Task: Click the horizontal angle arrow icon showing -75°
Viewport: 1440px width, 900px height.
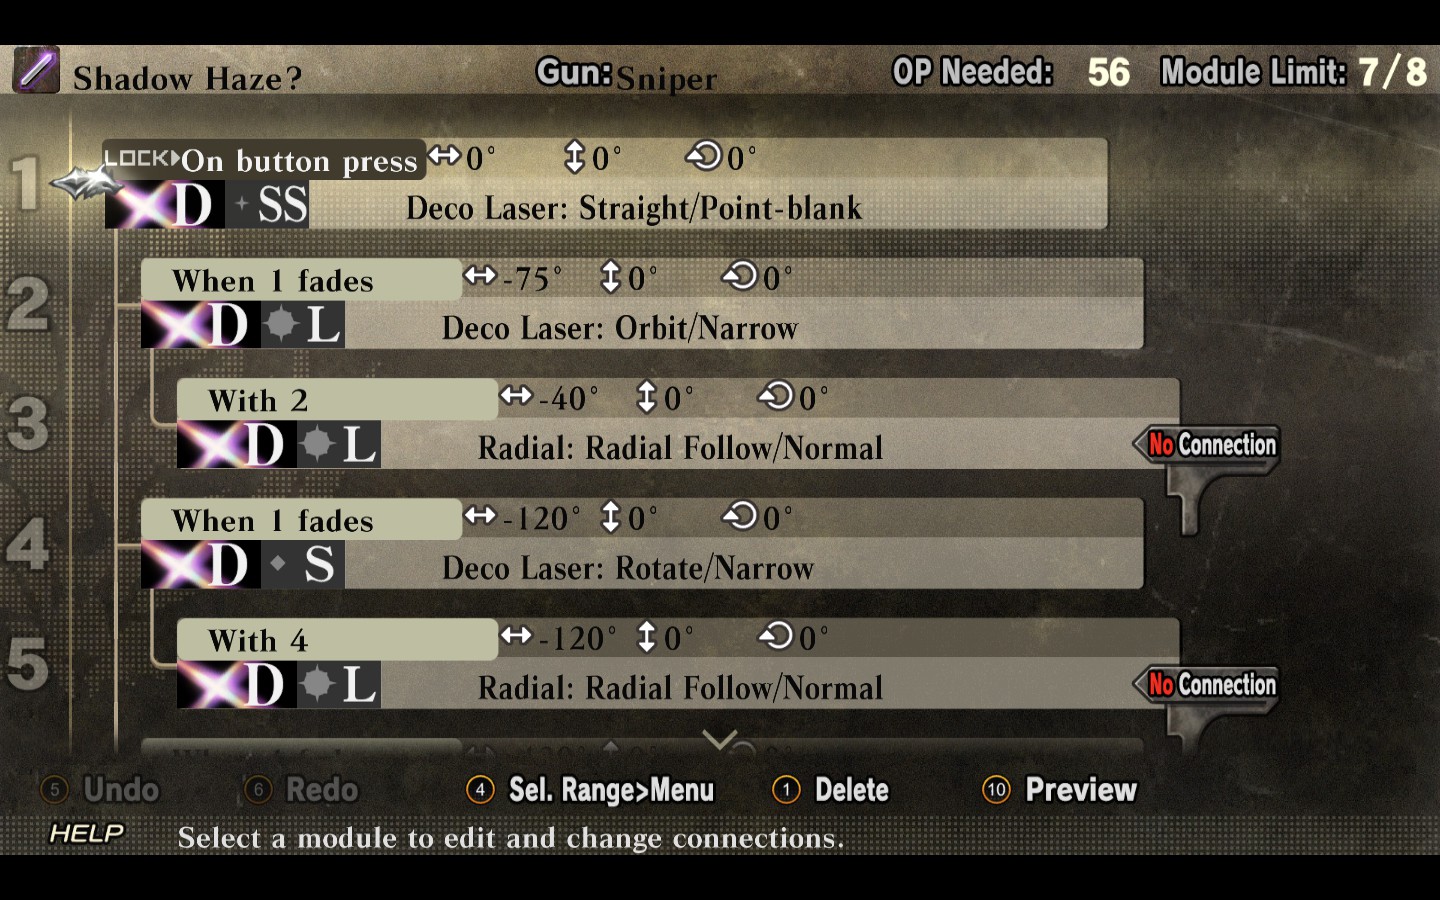Action: (480, 276)
